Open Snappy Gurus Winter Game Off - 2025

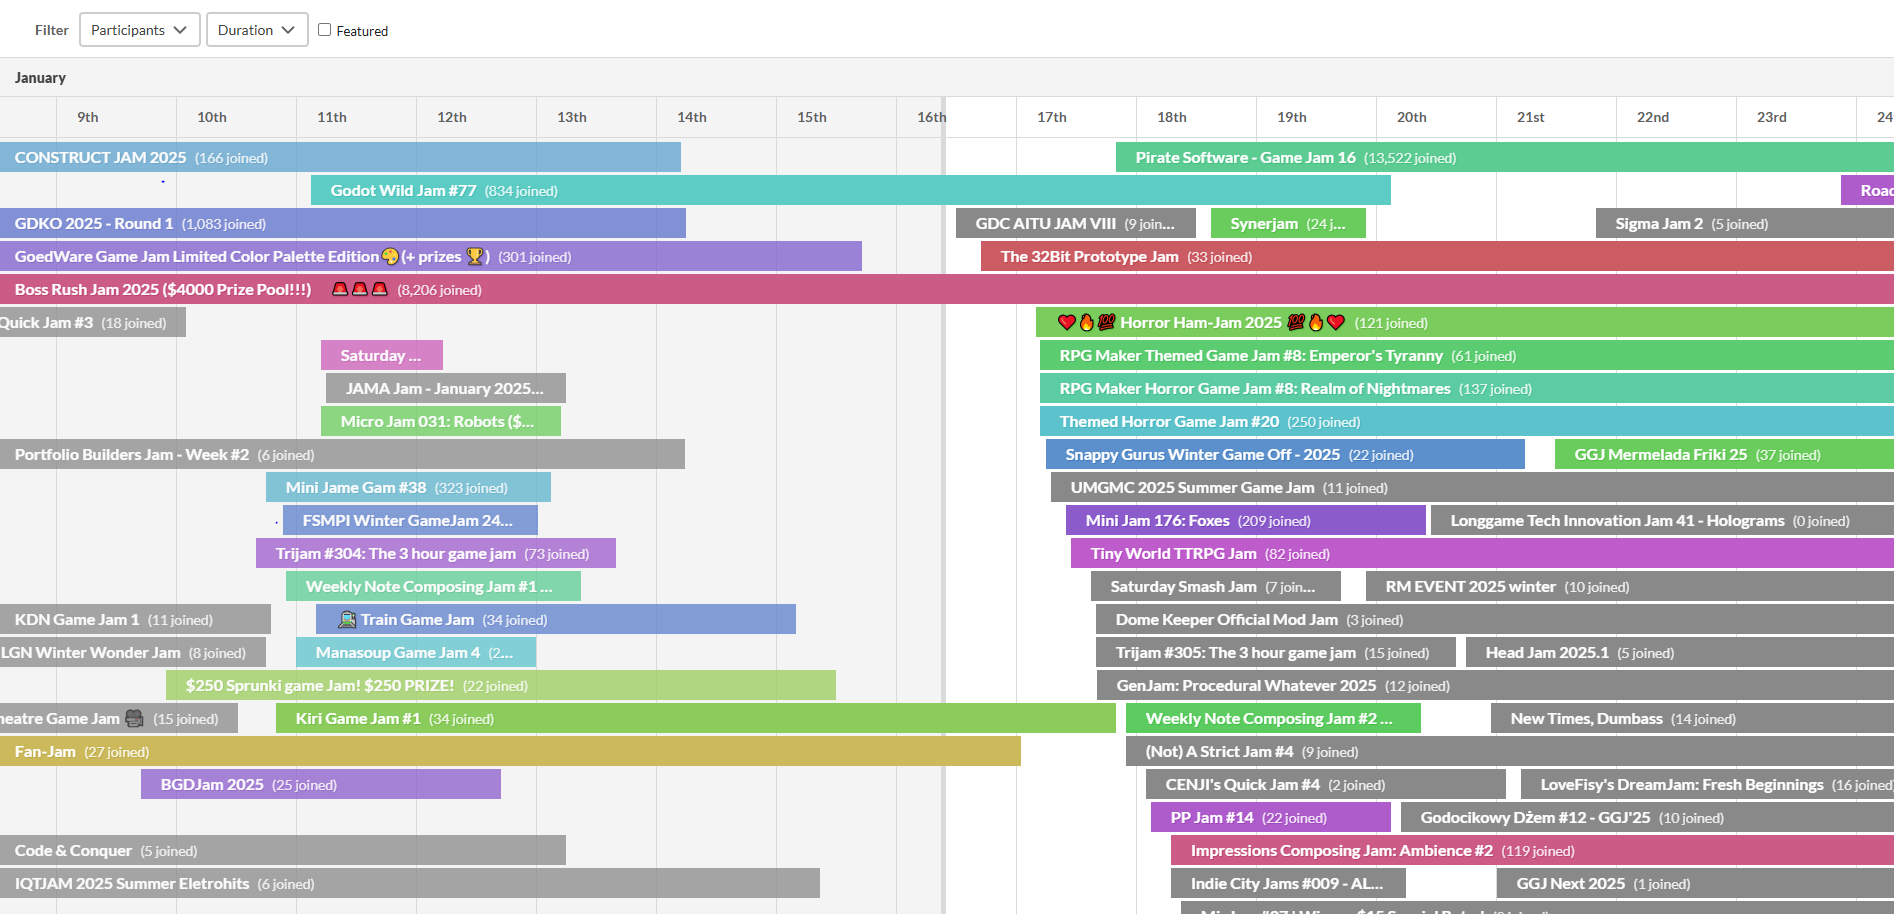click(x=1285, y=455)
